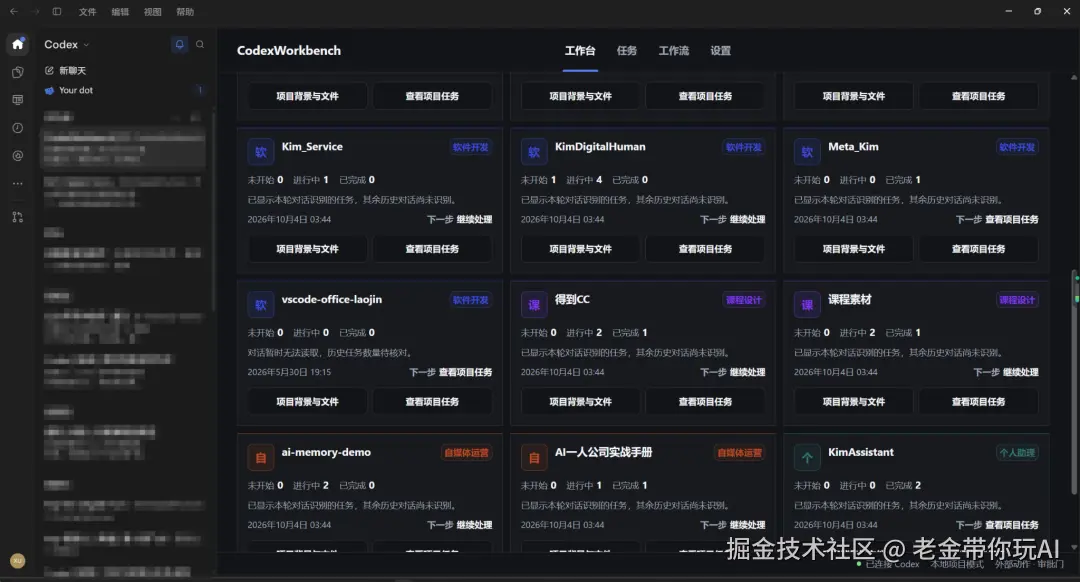Click 继续处理 link in KimDigitalHuman card
Screen dimensions: 1080x582
point(747,219)
